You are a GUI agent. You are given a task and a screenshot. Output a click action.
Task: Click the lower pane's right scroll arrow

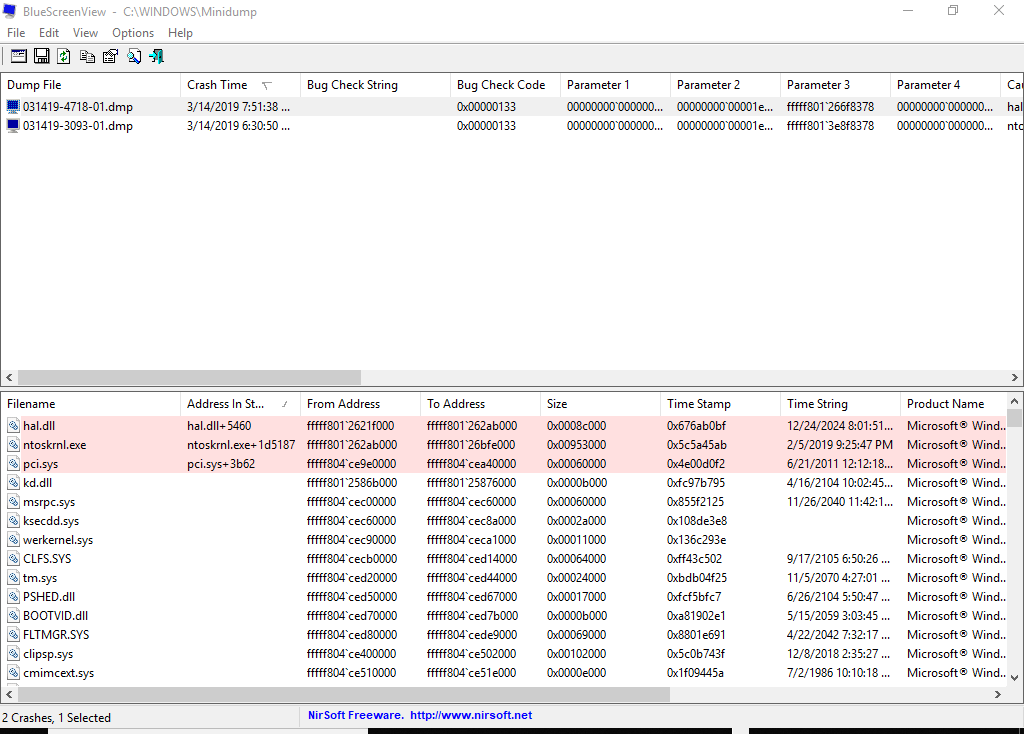point(997,694)
